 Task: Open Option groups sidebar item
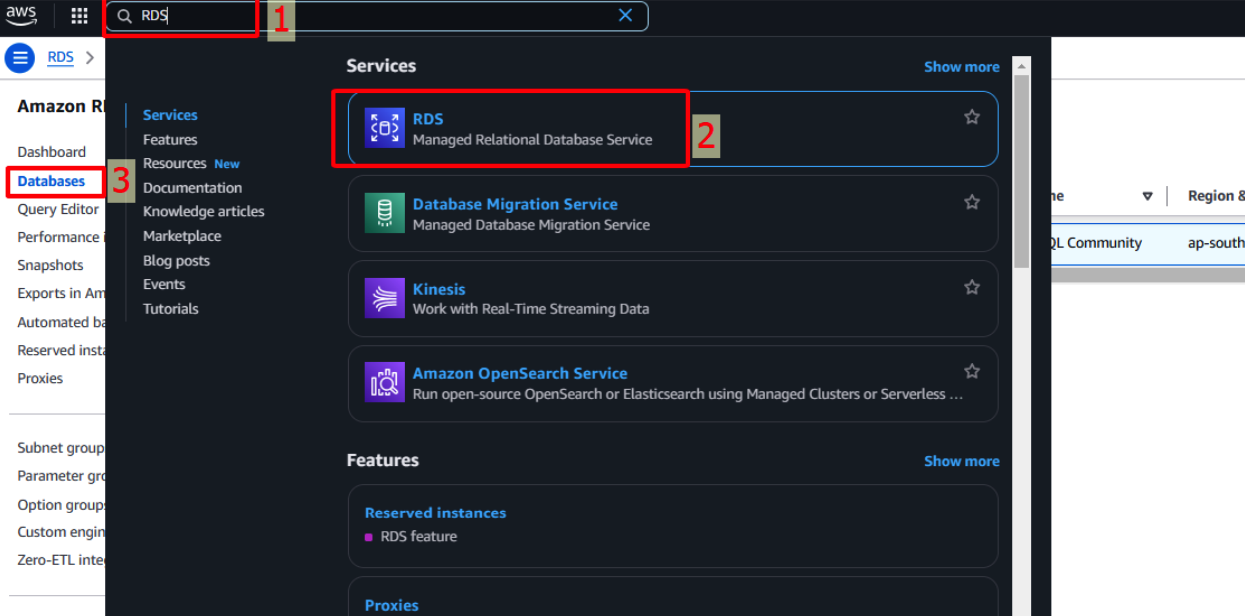60,505
